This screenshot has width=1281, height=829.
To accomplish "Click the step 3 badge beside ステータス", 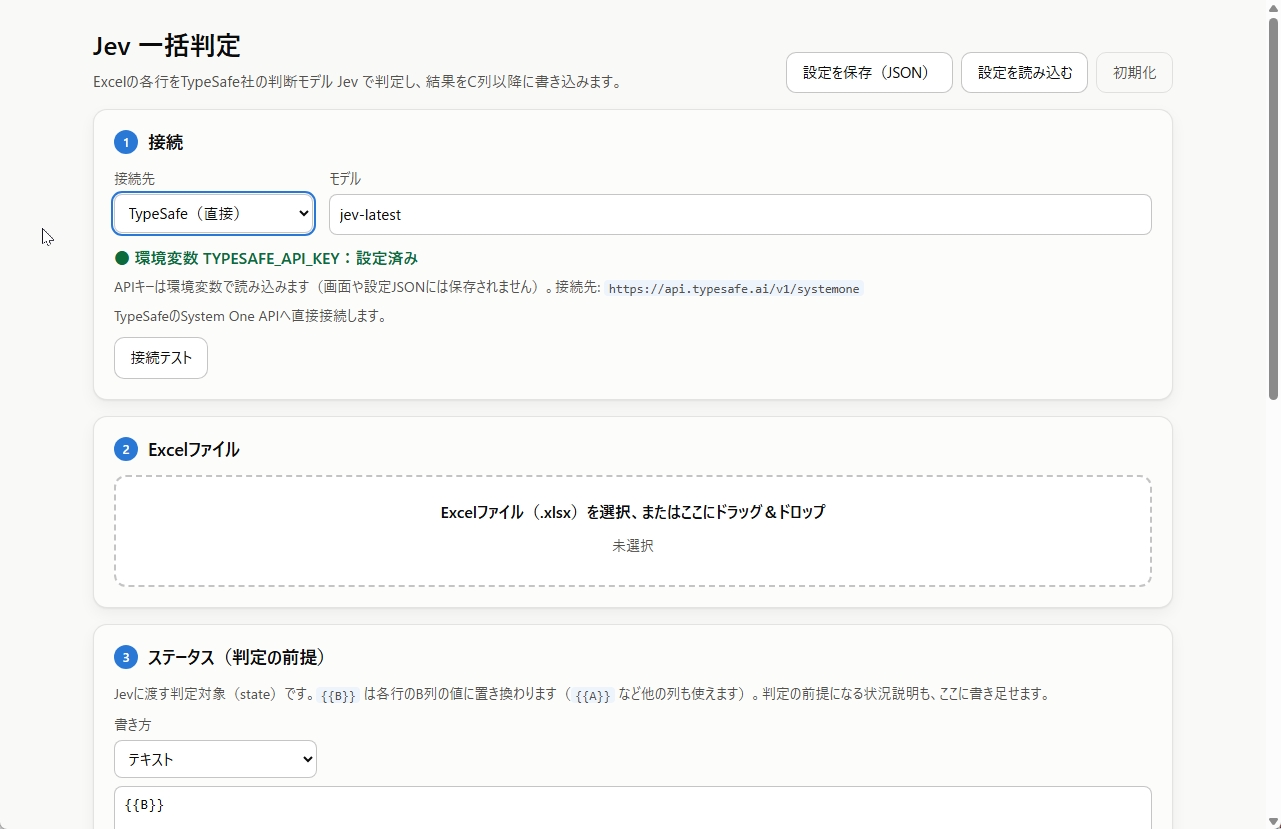I will [126, 657].
